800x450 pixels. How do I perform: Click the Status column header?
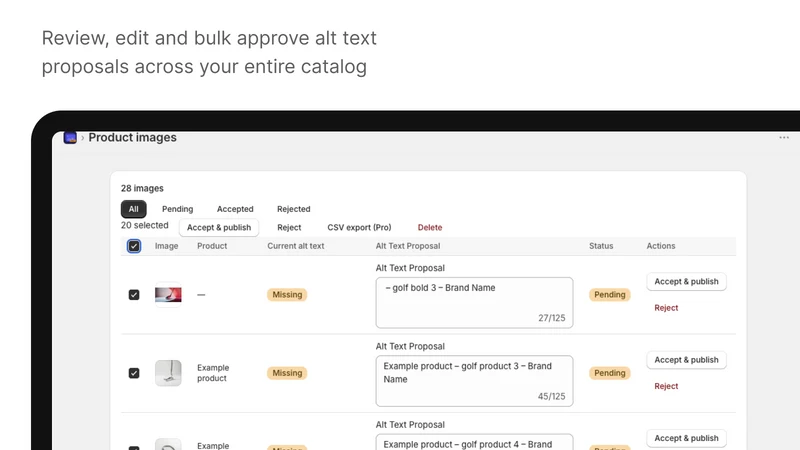pos(601,246)
